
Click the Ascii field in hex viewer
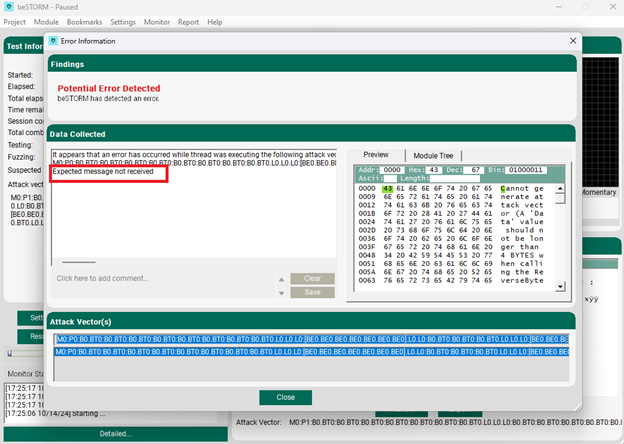coord(390,178)
